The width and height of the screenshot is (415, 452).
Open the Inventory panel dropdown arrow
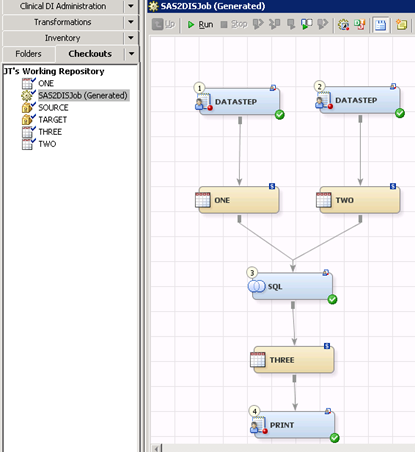point(131,38)
